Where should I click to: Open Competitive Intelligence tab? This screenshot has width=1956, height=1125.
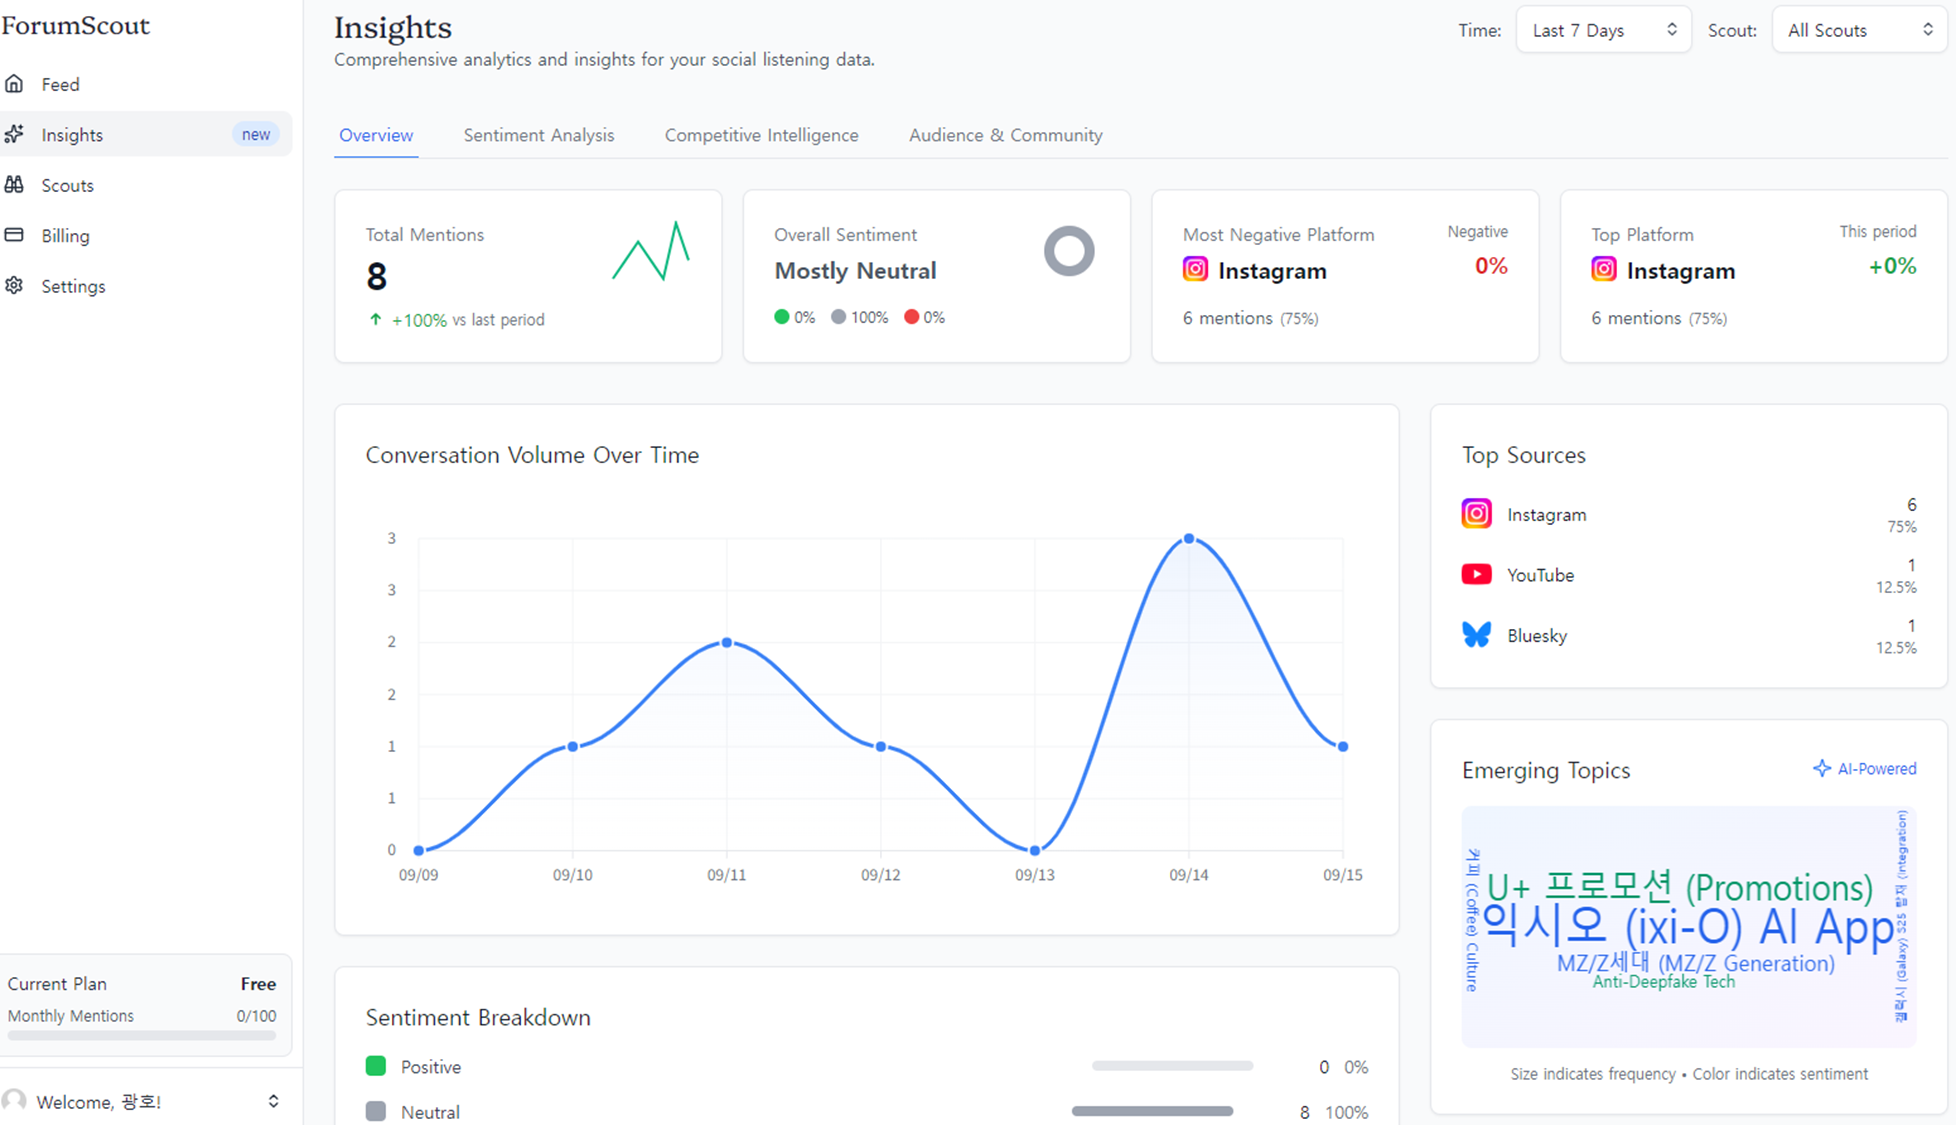pyautogui.click(x=761, y=135)
